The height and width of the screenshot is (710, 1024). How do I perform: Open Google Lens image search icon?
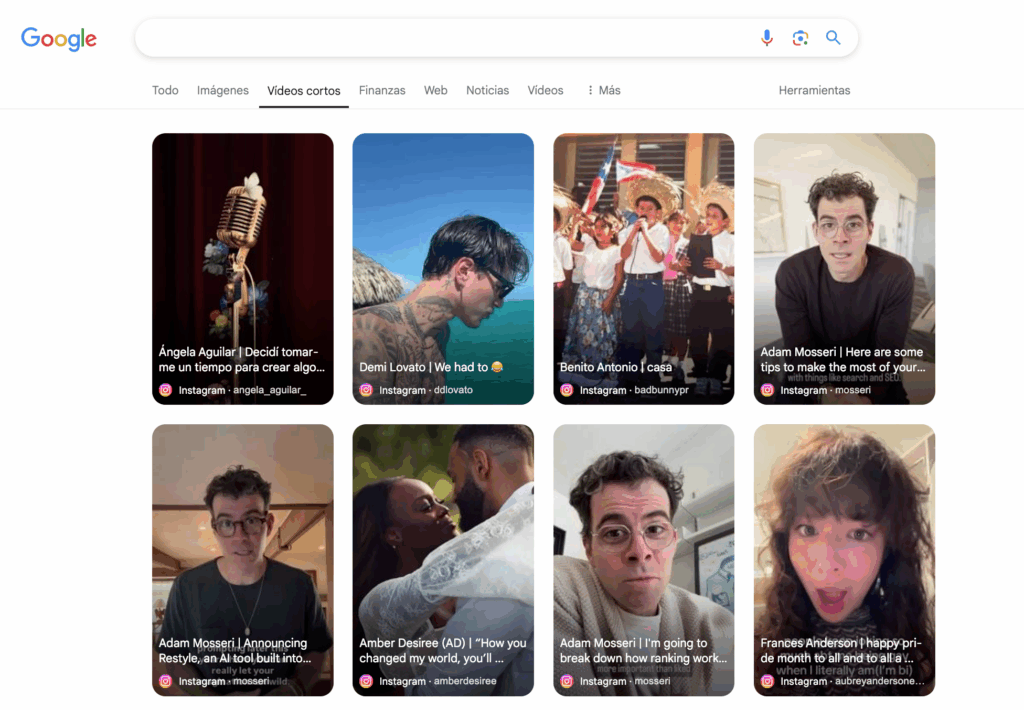tap(800, 38)
